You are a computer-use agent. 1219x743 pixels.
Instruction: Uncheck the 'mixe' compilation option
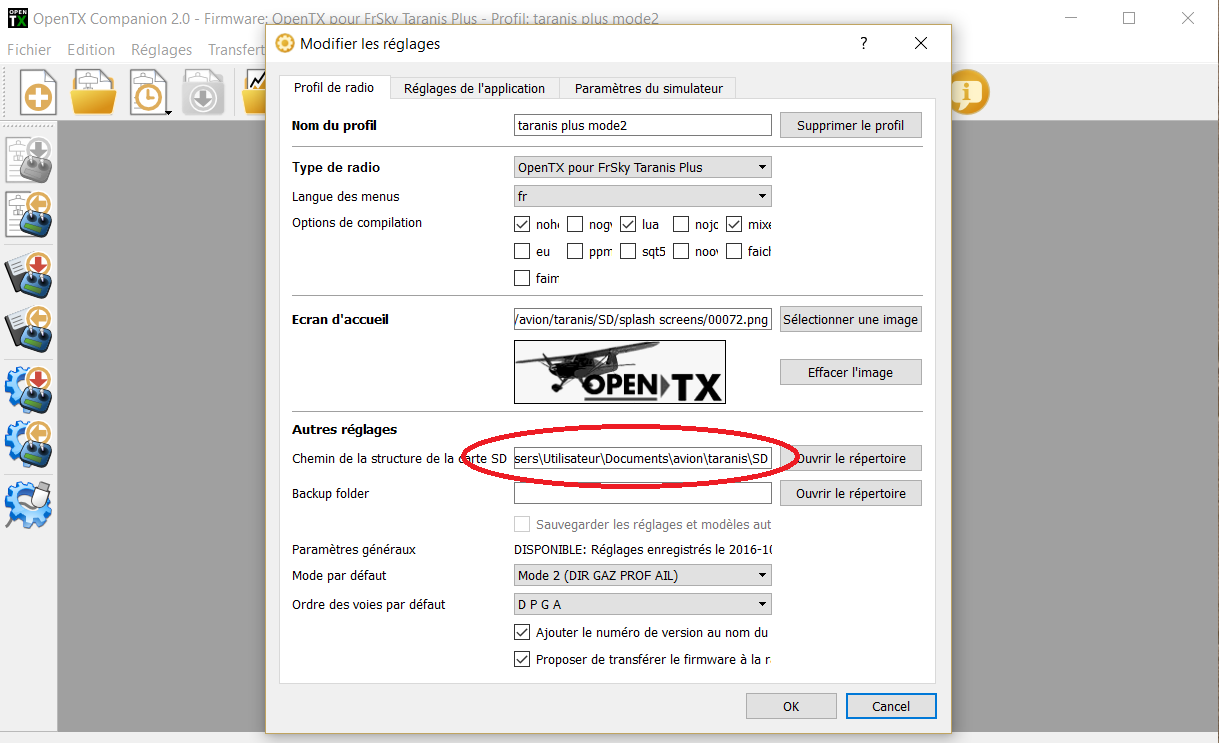point(734,224)
